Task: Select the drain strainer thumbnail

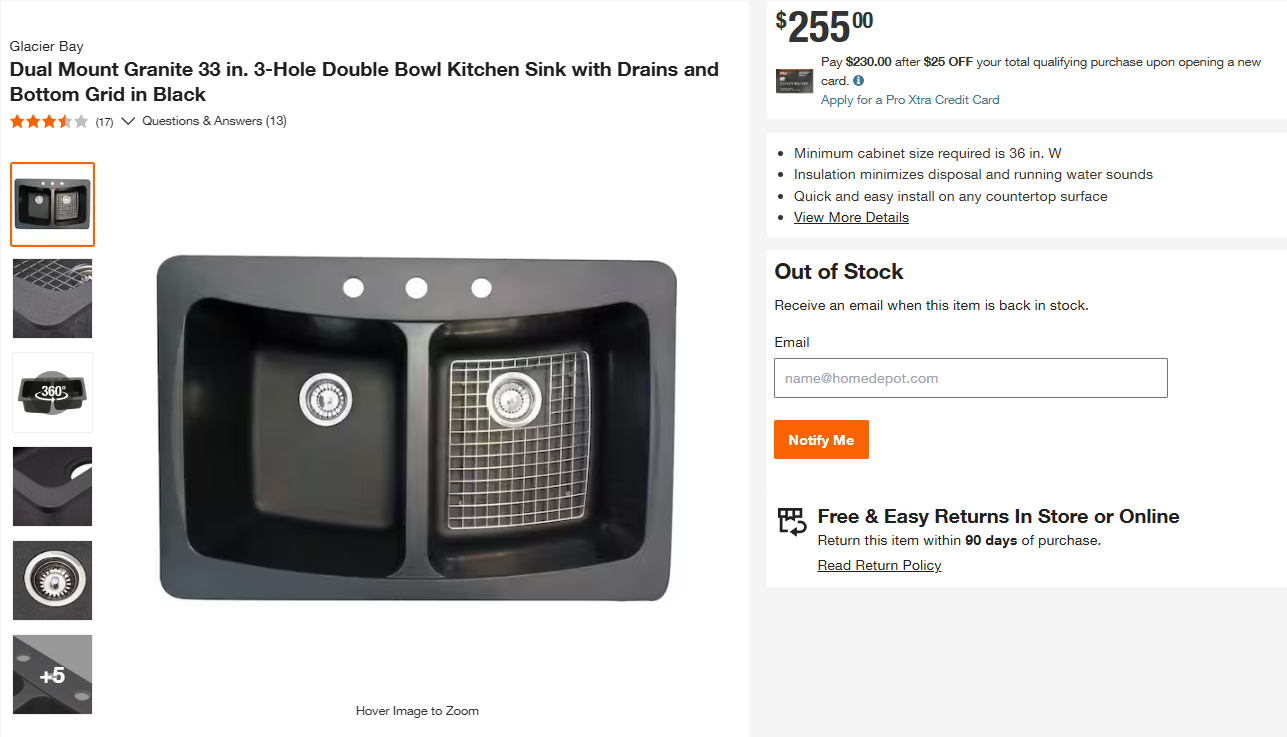Action: (53, 580)
